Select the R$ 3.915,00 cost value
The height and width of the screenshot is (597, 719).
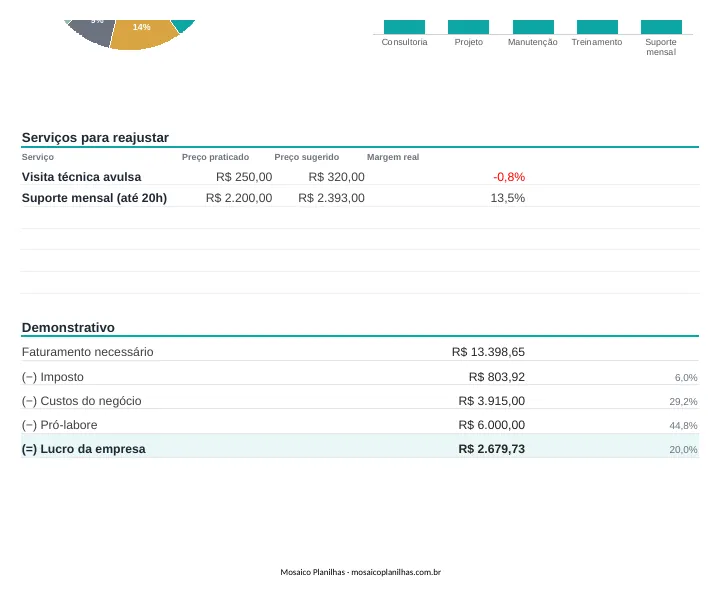point(492,401)
